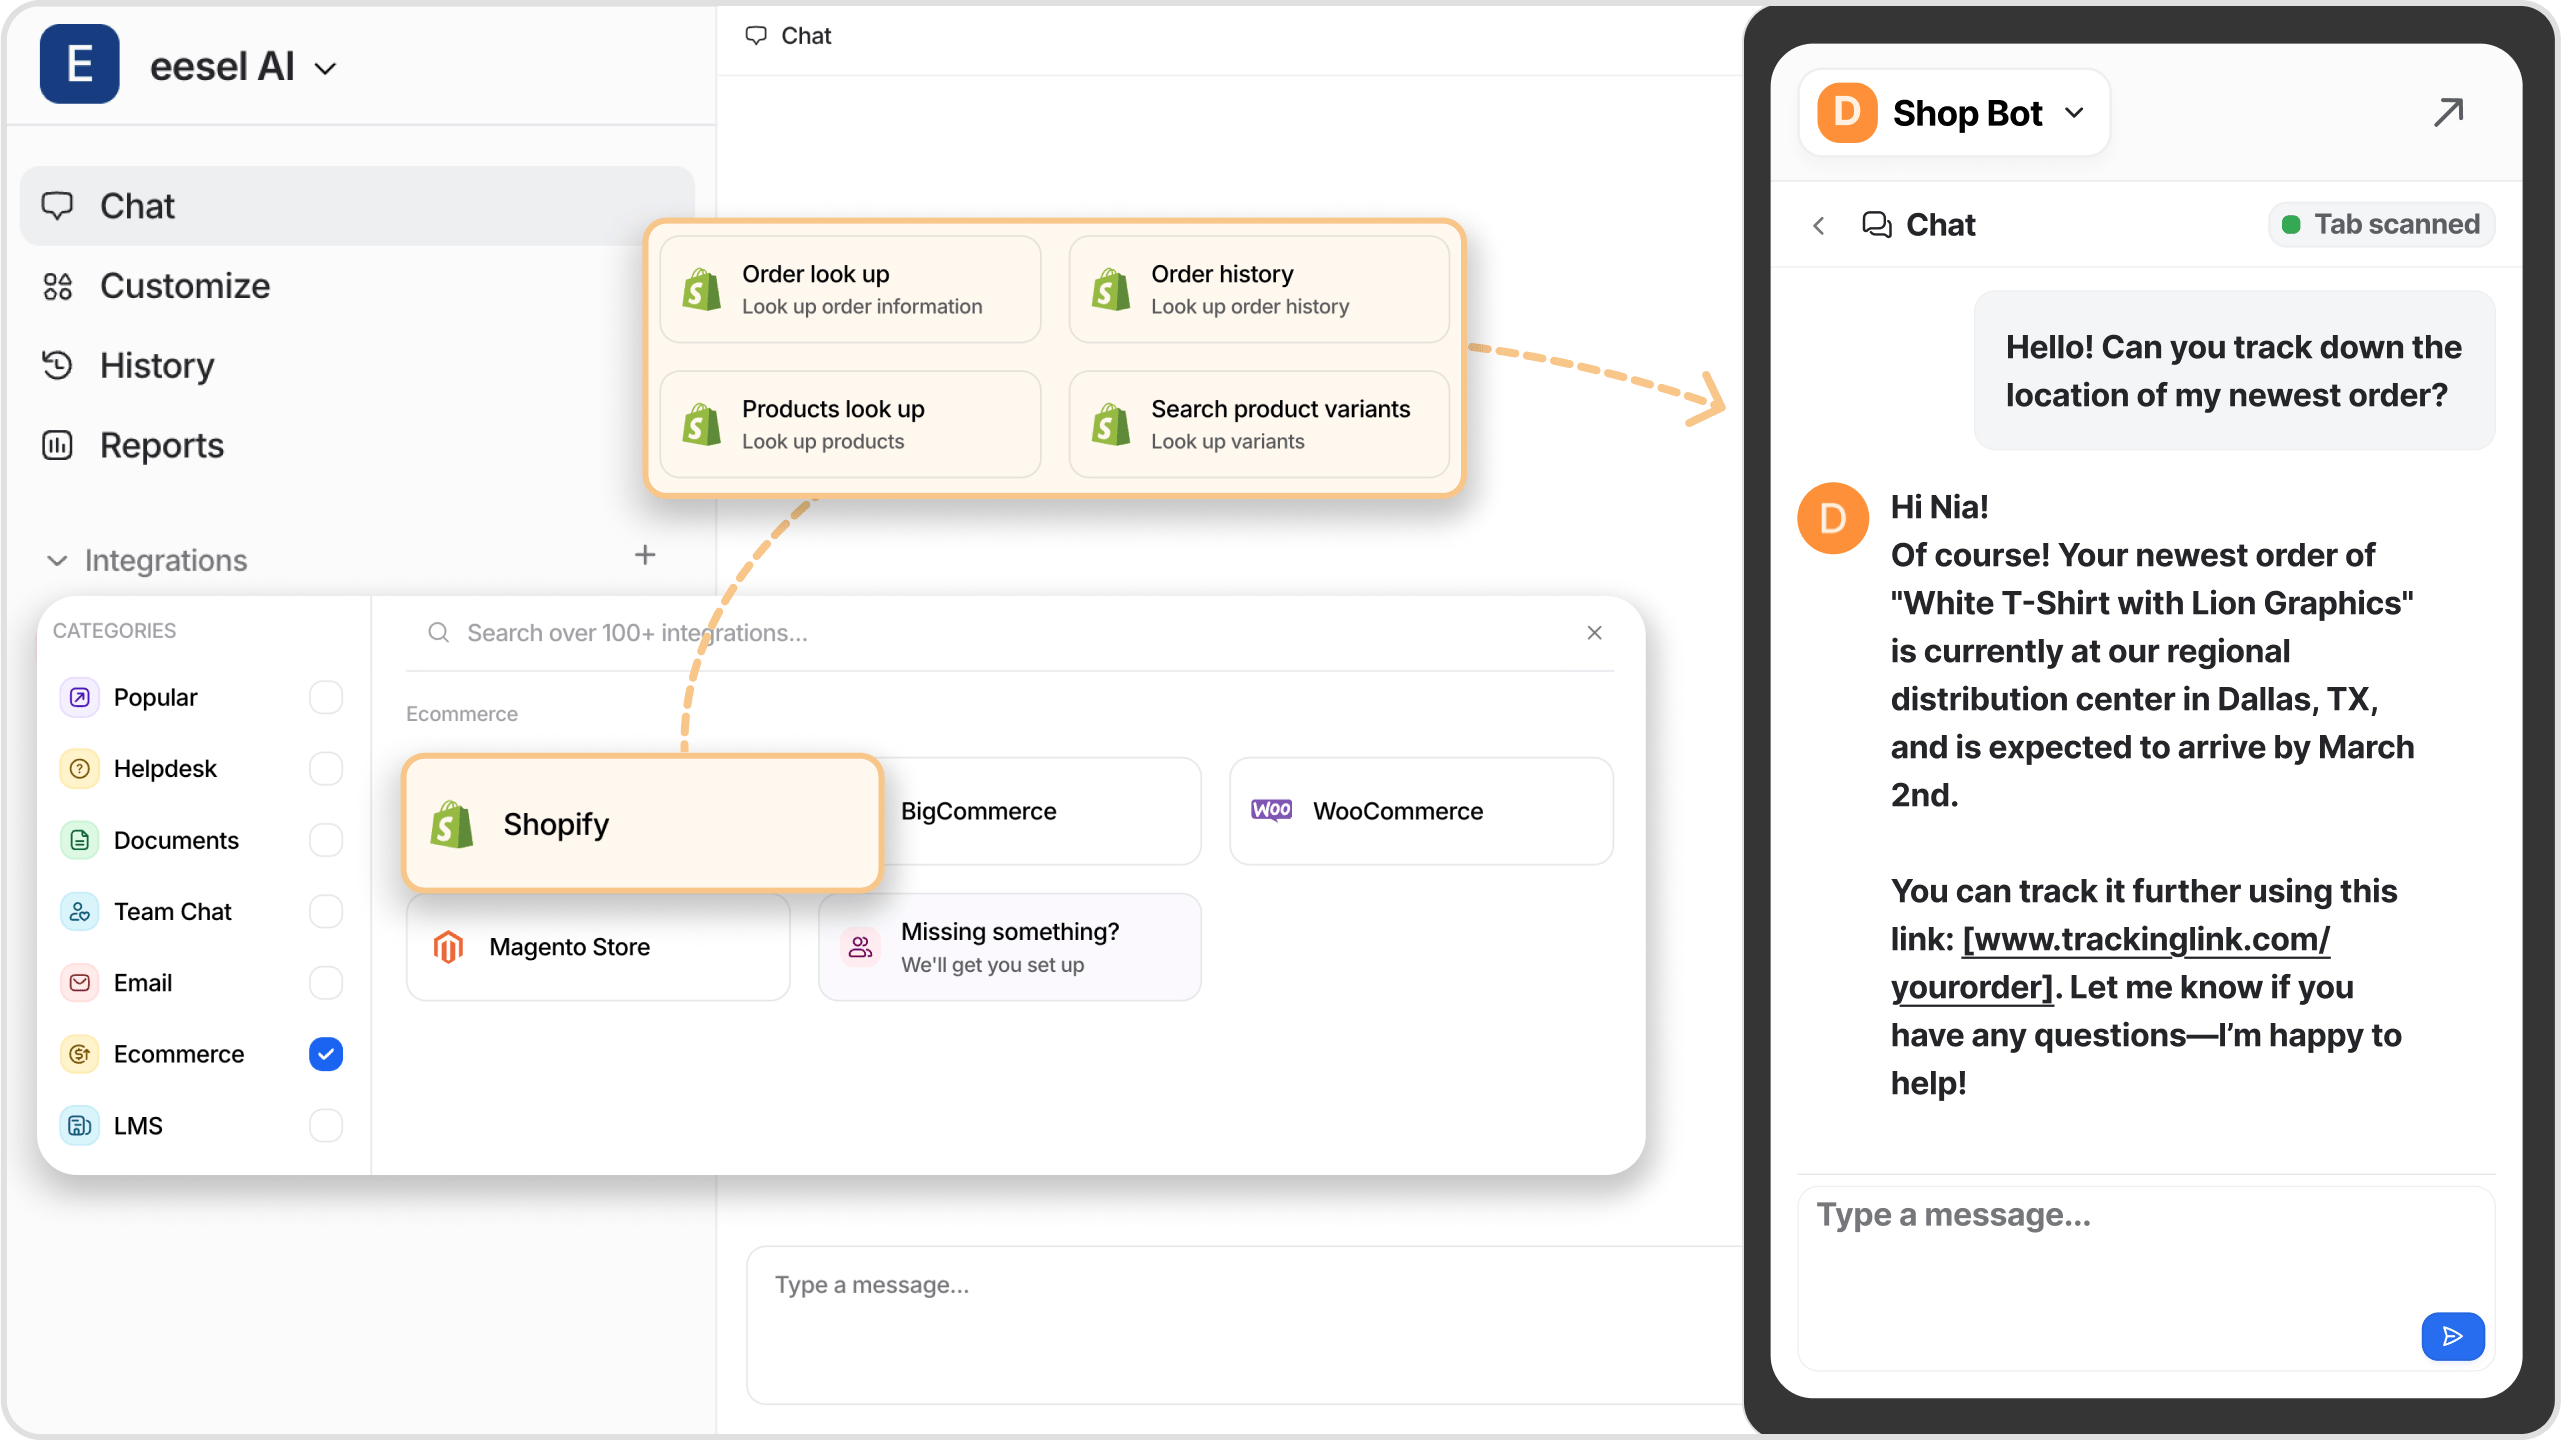Collapse the Integrations section
2561x1440 pixels.
tap(58, 561)
